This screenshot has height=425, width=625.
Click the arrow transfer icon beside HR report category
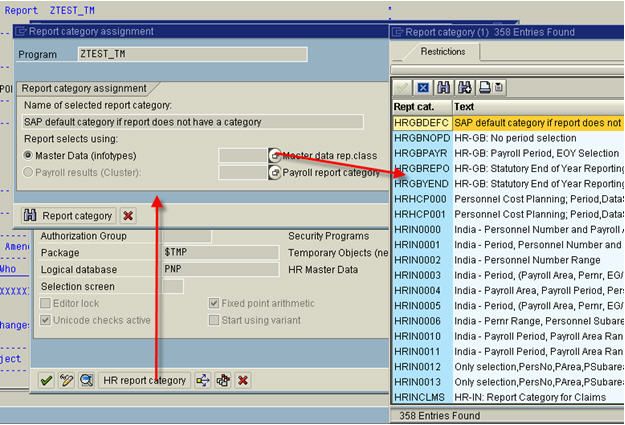click(x=203, y=380)
